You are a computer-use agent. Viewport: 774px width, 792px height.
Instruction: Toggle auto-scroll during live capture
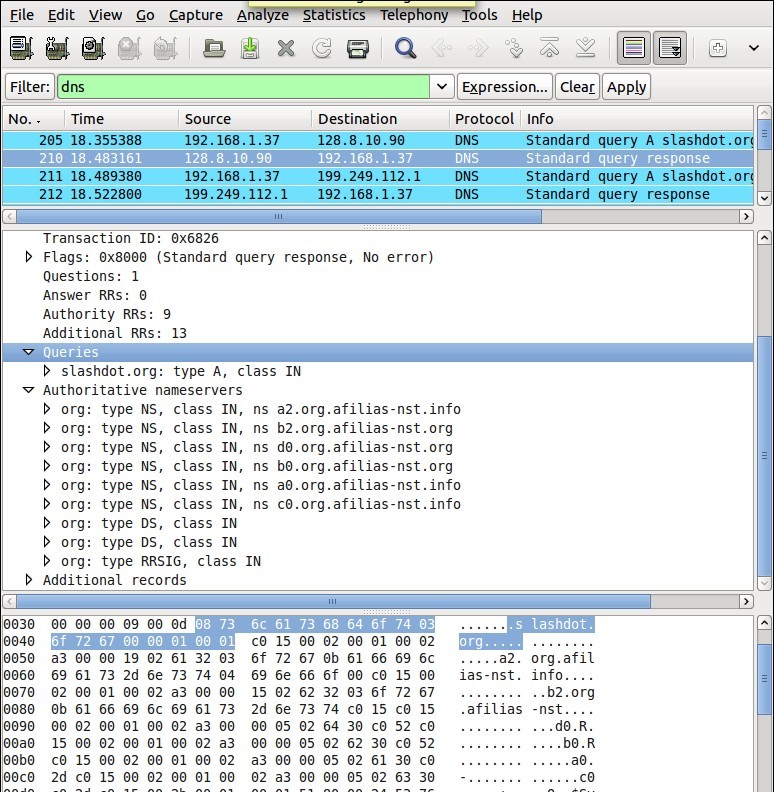[x=670, y=48]
